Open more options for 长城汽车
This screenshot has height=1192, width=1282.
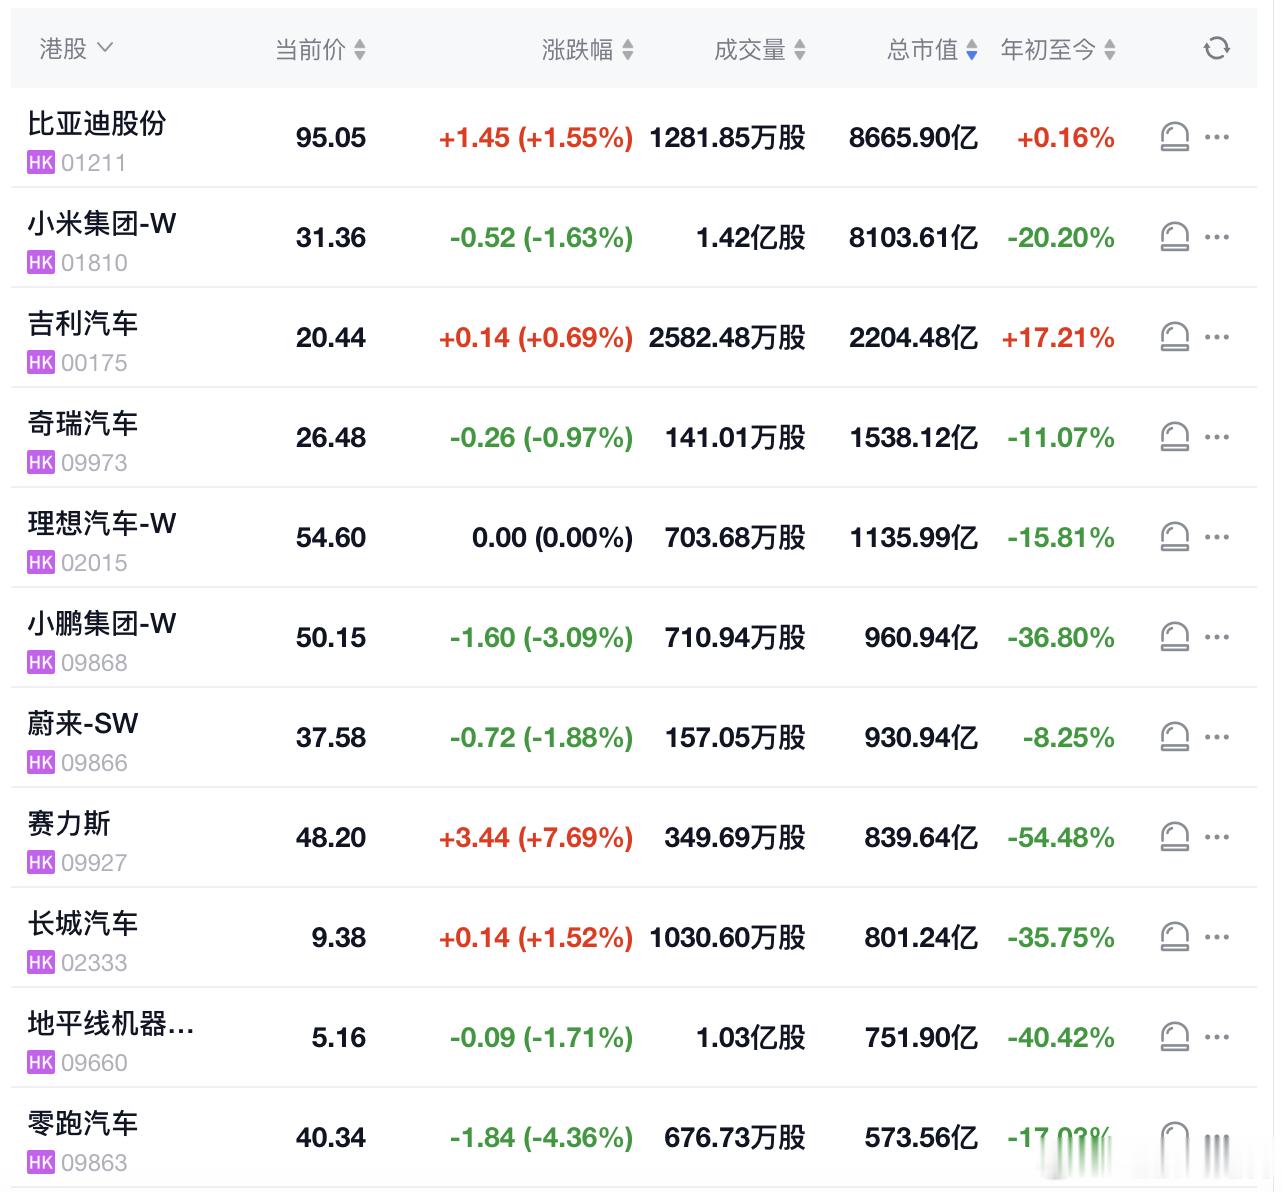pos(1217,937)
